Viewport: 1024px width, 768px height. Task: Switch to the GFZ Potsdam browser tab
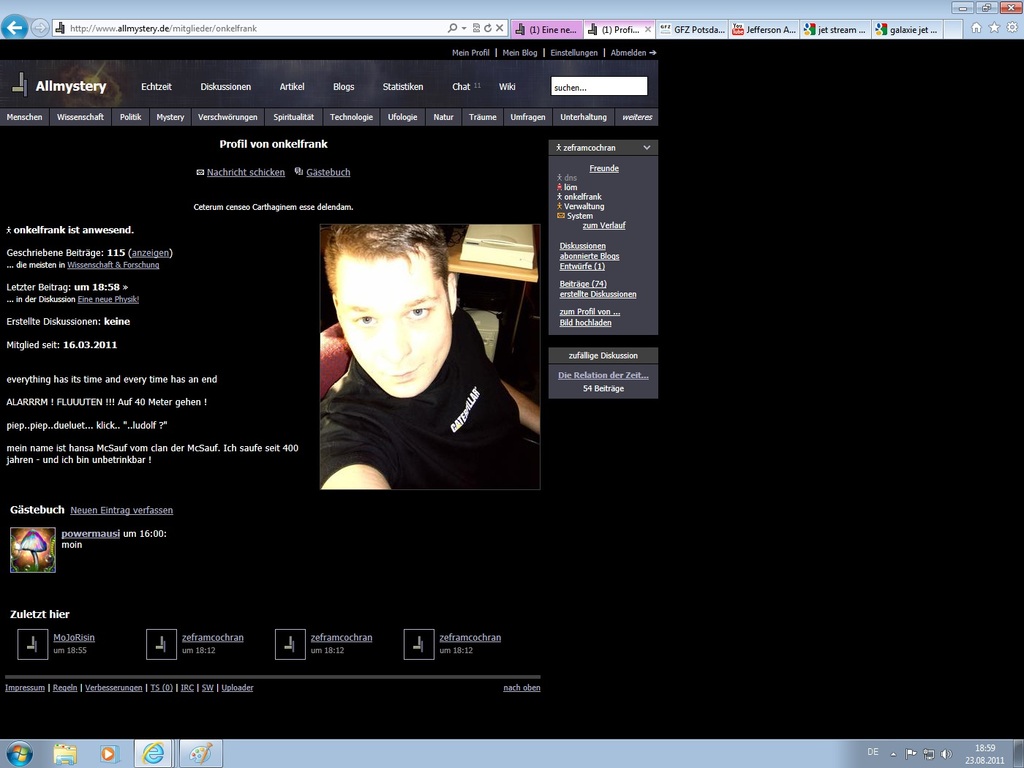(x=693, y=29)
